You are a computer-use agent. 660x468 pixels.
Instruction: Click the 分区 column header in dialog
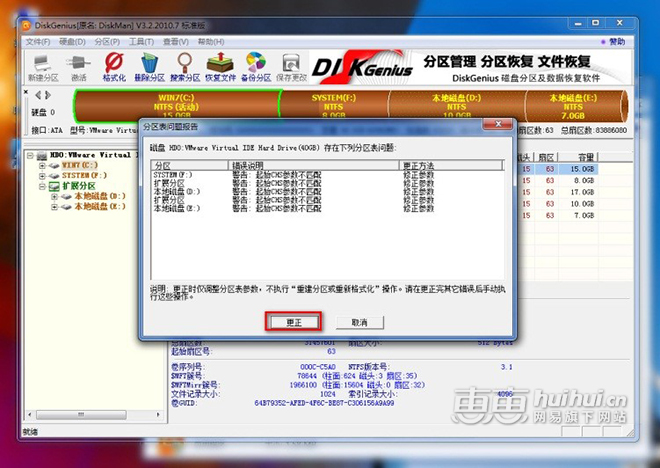coord(189,165)
